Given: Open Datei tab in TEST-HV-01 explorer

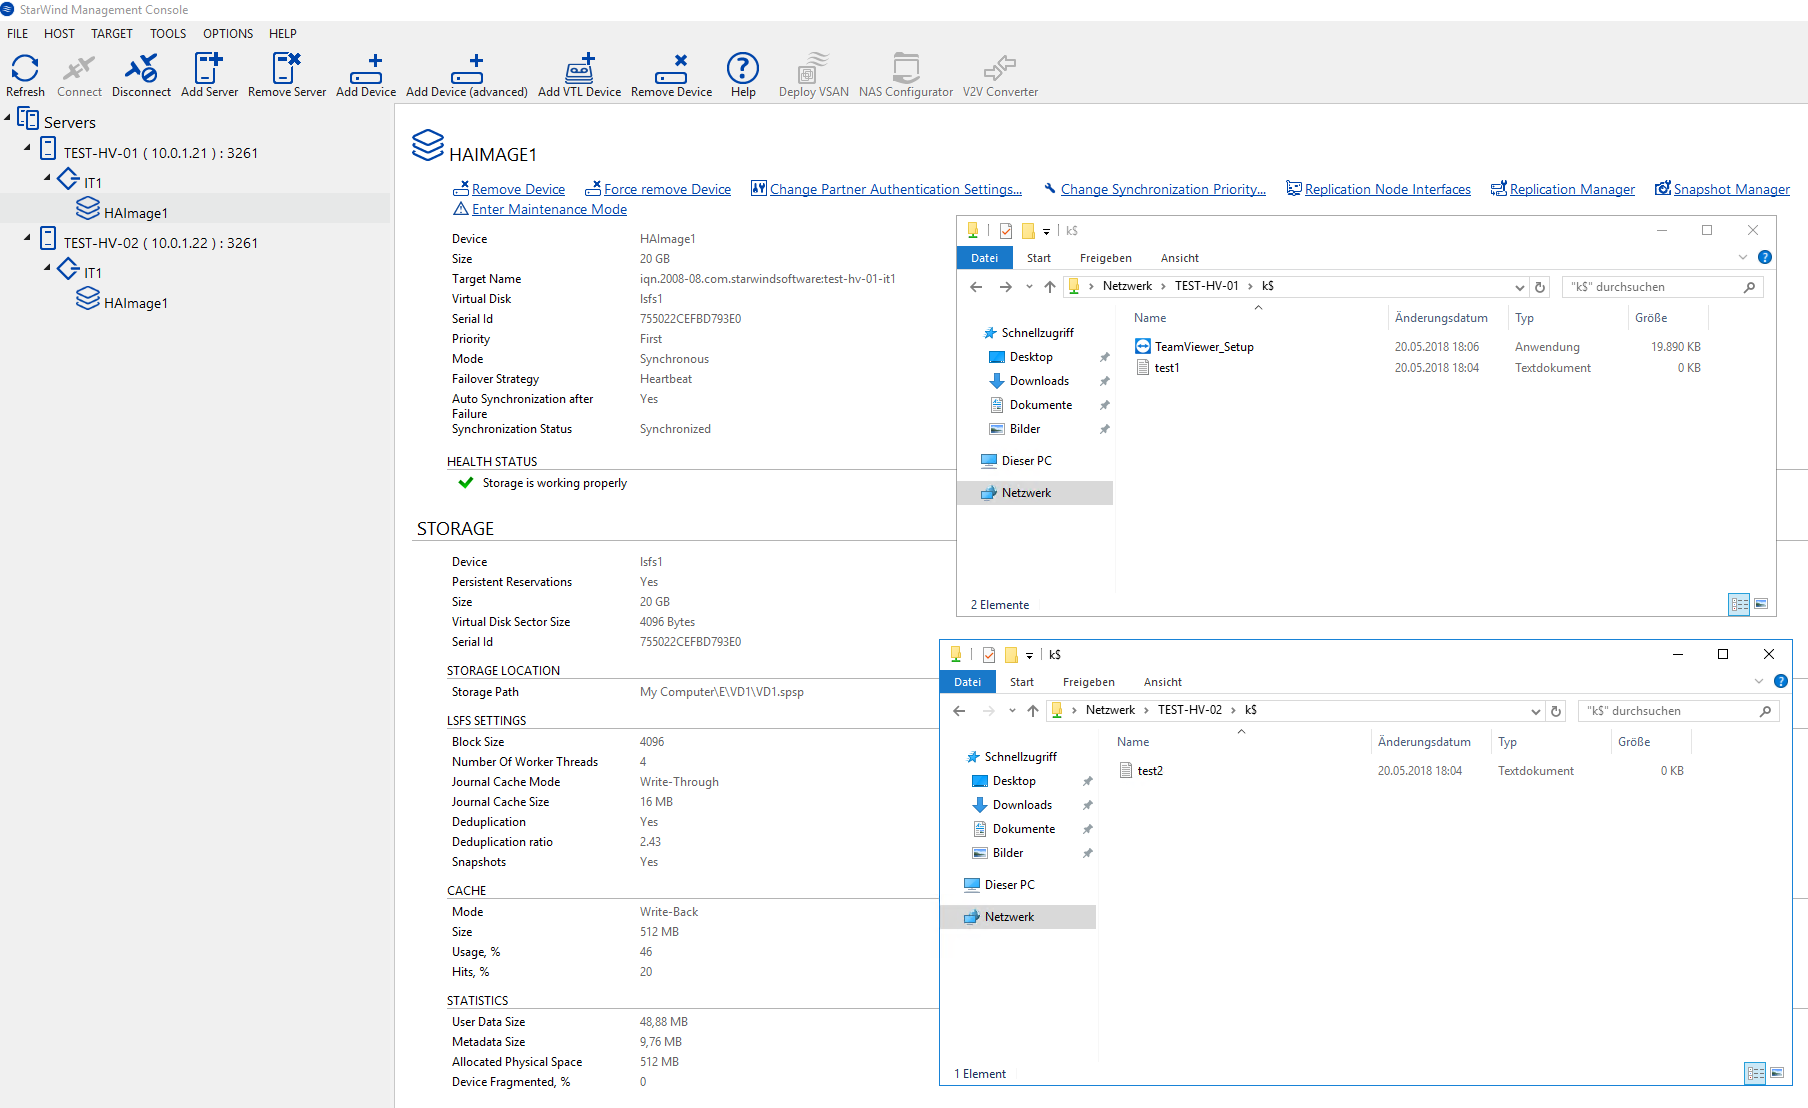Looking at the screenshot, I should tap(985, 258).
